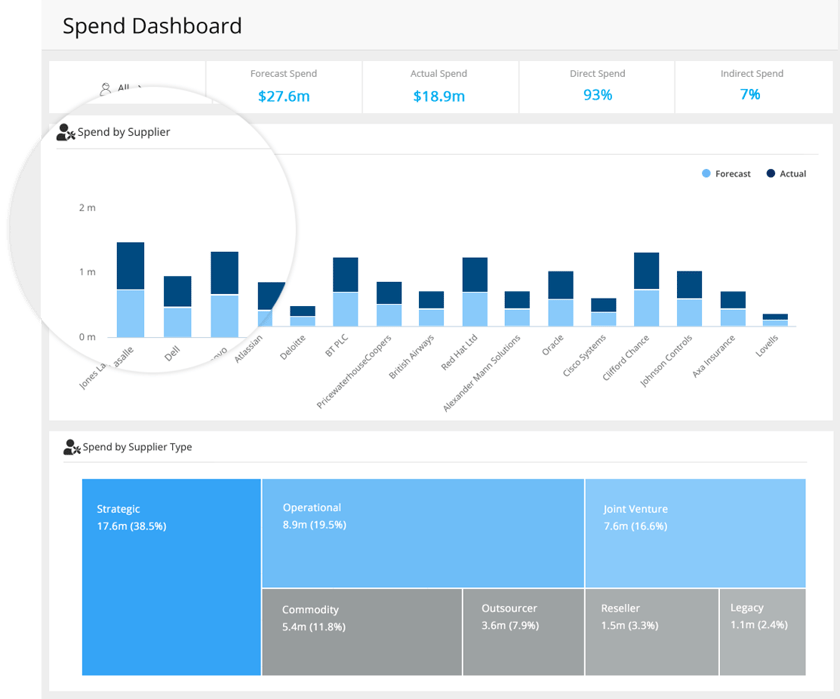The width and height of the screenshot is (840, 699).
Task: Click the Forecast Spend KPI tile
Action: coord(283,86)
